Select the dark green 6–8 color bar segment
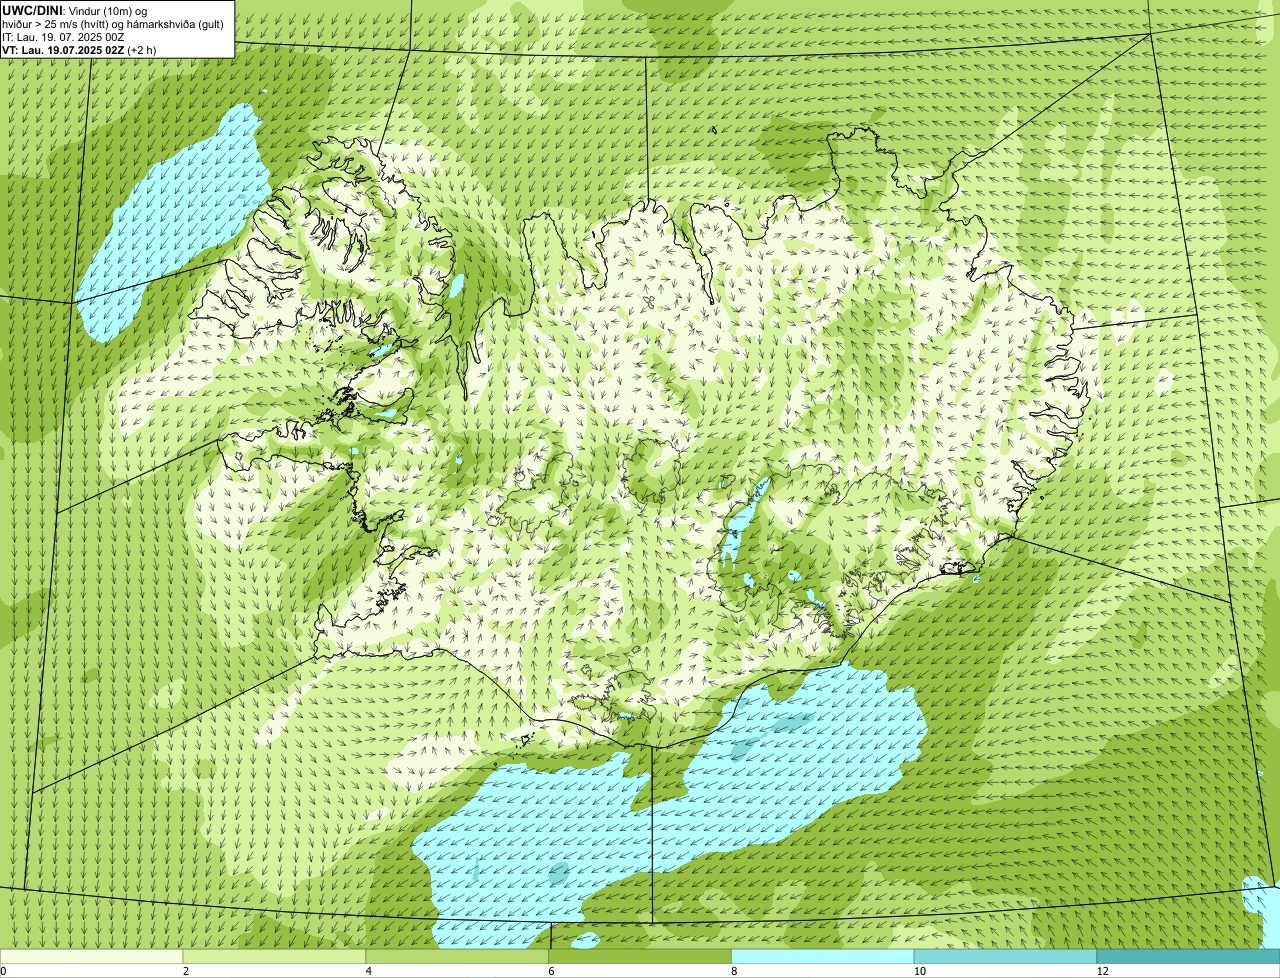The width and height of the screenshot is (1280, 978). 641,957
